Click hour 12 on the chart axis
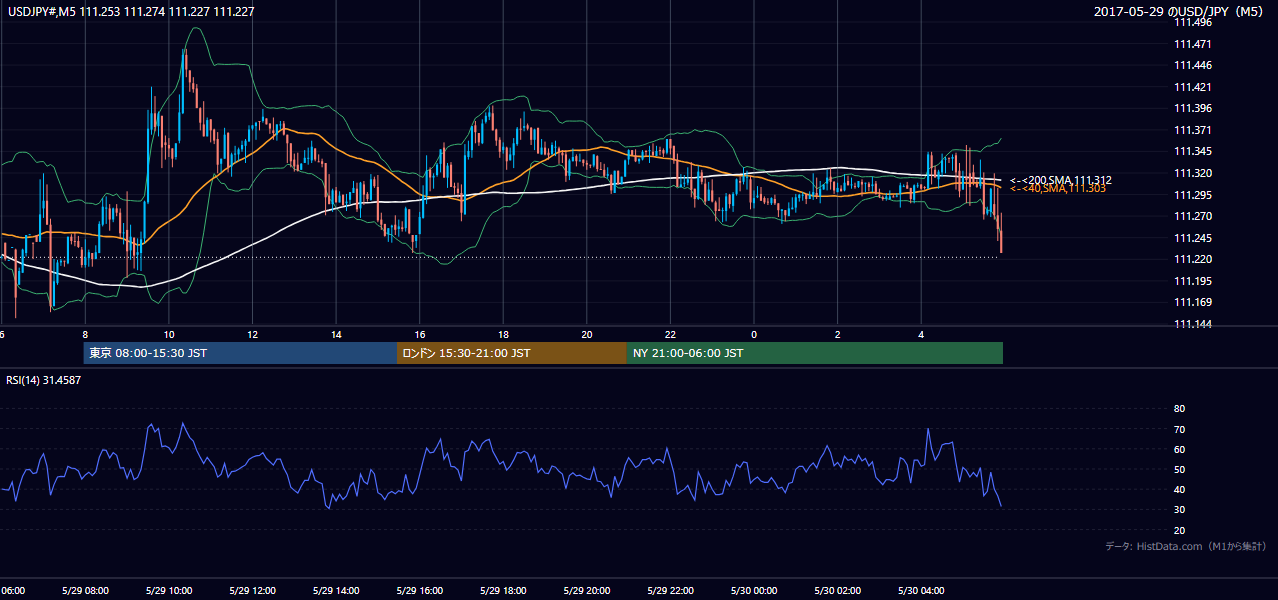1278x600 pixels. point(252,334)
